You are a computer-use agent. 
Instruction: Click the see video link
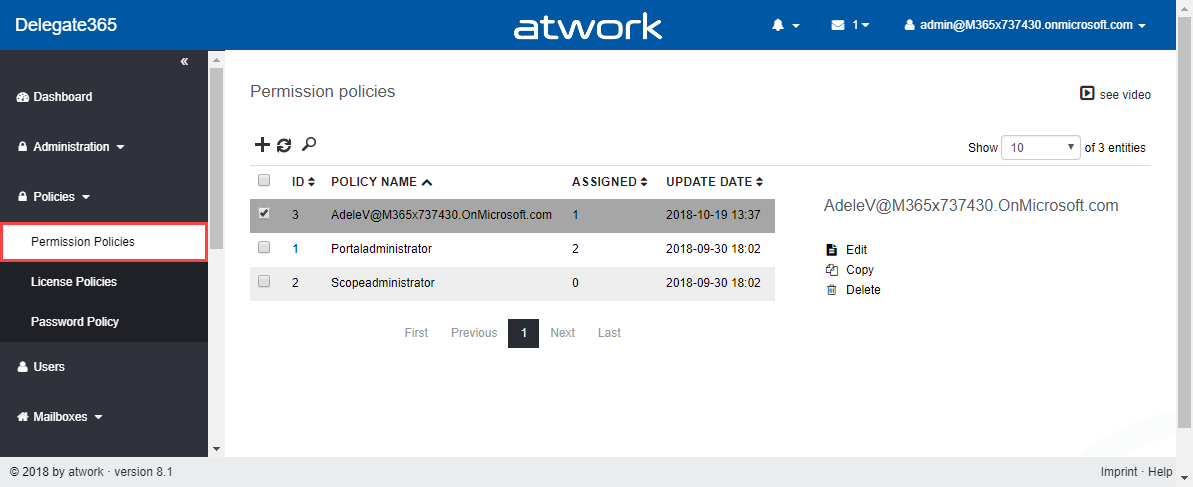[x=1116, y=94]
